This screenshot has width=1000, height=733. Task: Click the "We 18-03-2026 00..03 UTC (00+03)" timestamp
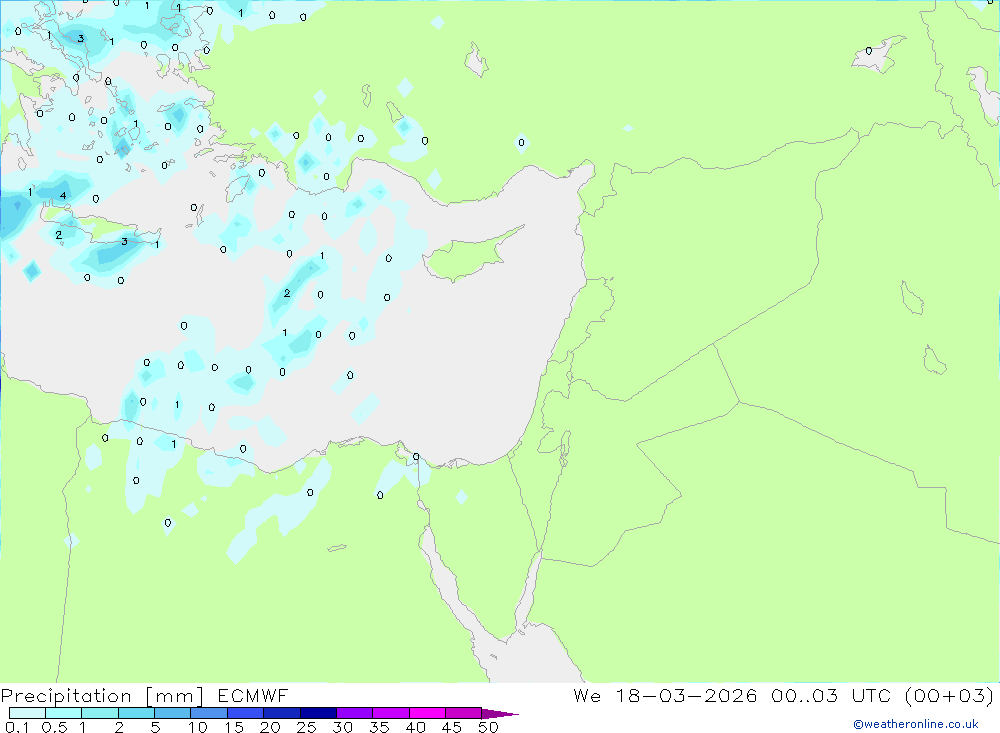[783, 695]
